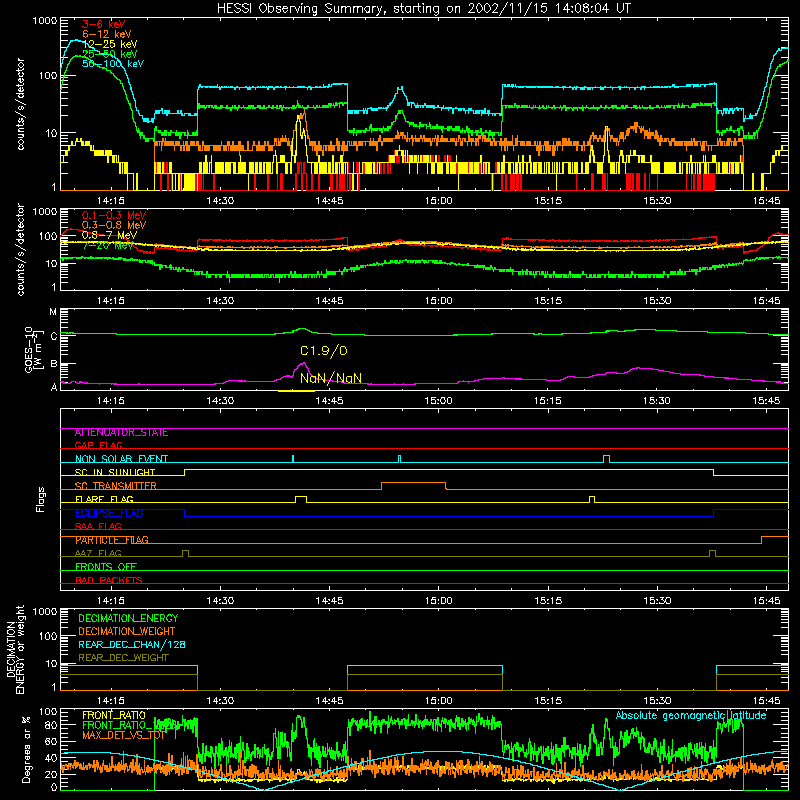
Task: Select the orange 6-12 keV legend label
Action: (107, 34)
